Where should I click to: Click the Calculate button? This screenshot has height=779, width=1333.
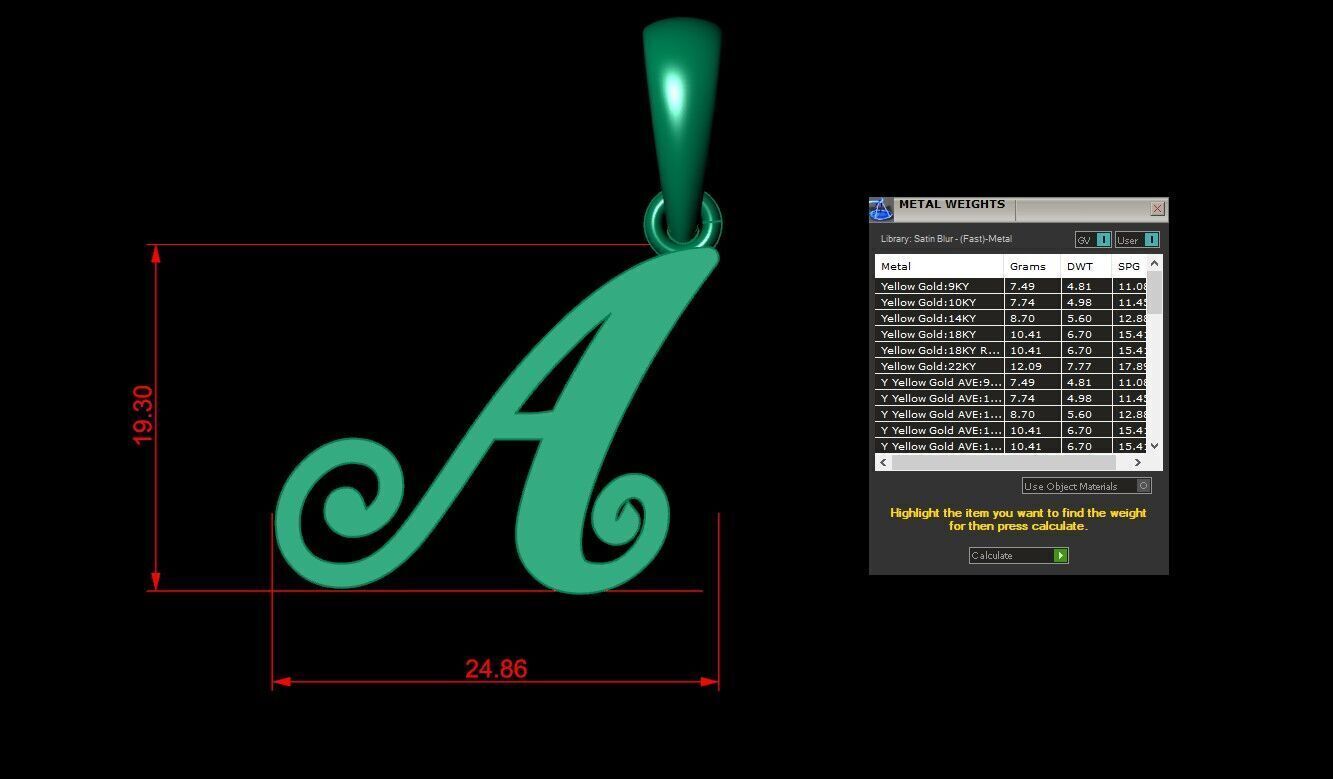point(1018,555)
